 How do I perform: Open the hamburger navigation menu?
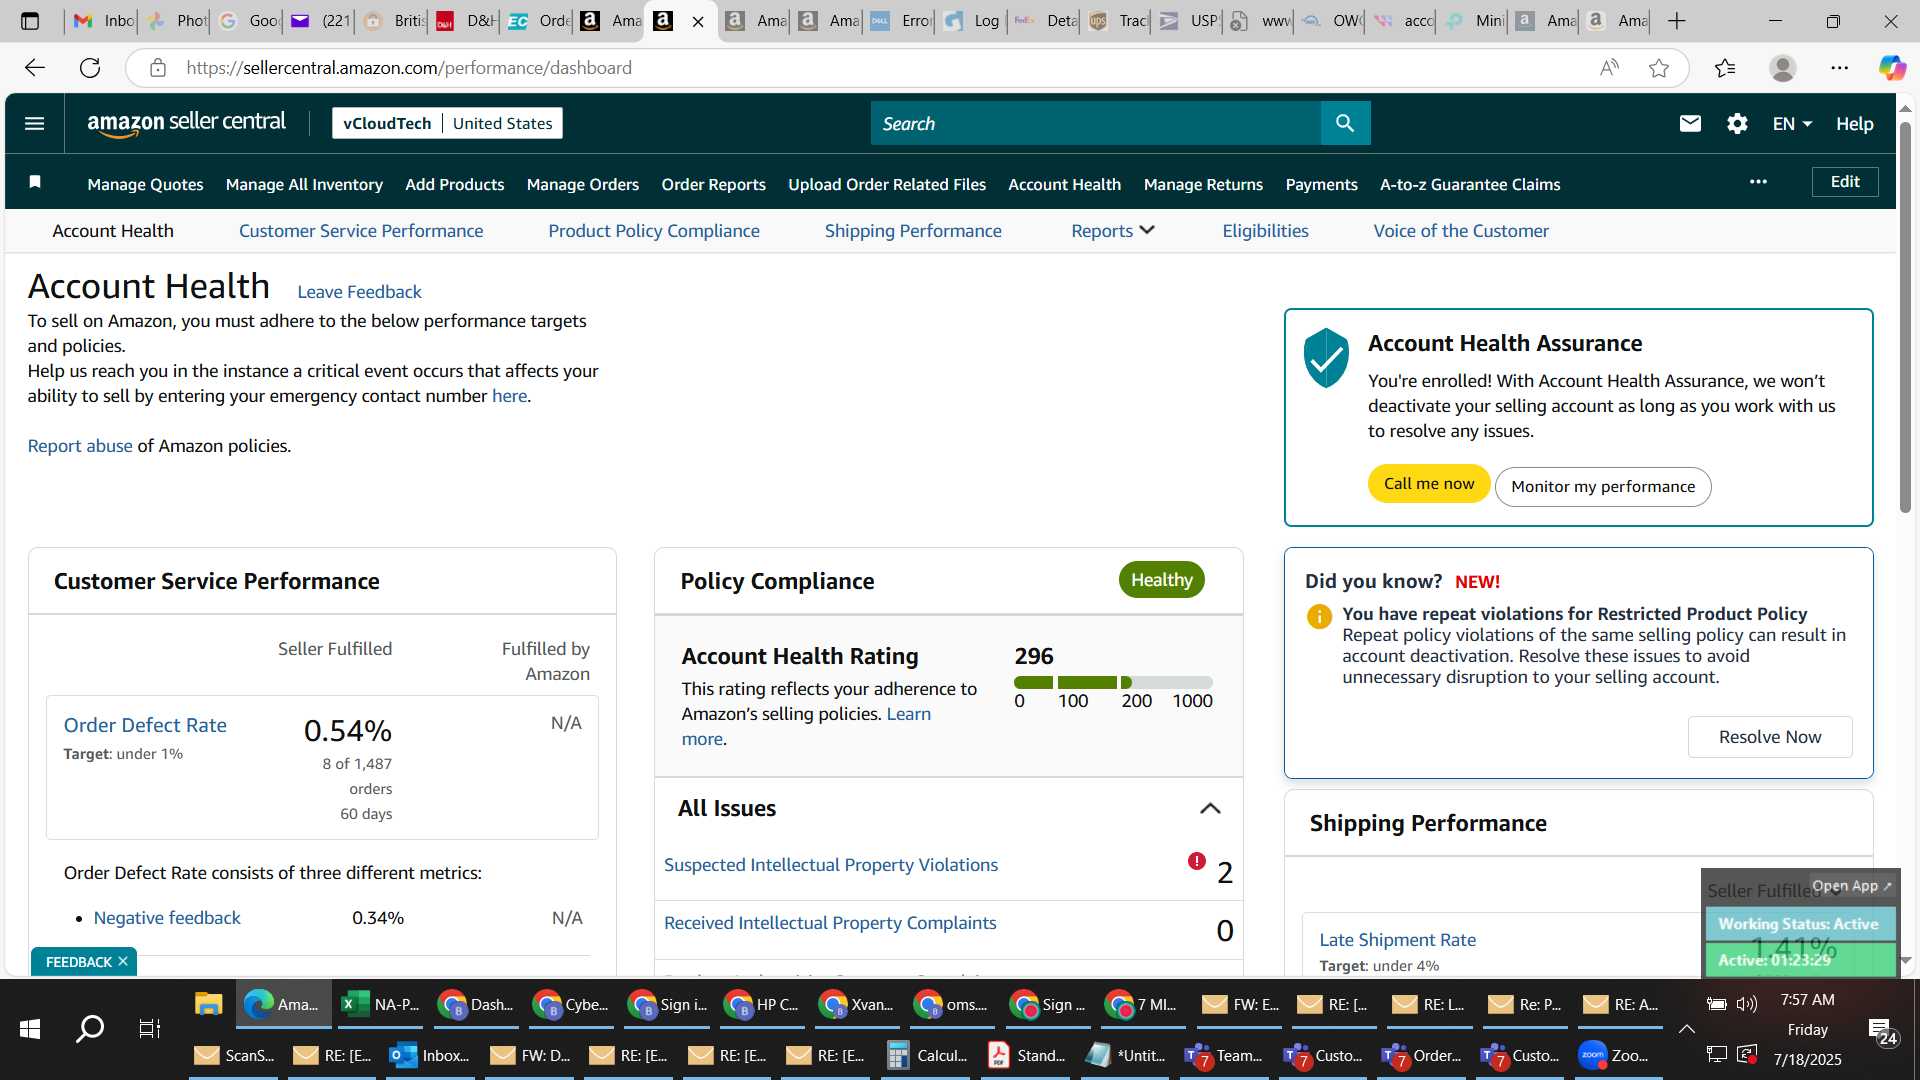(x=34, y=123)
